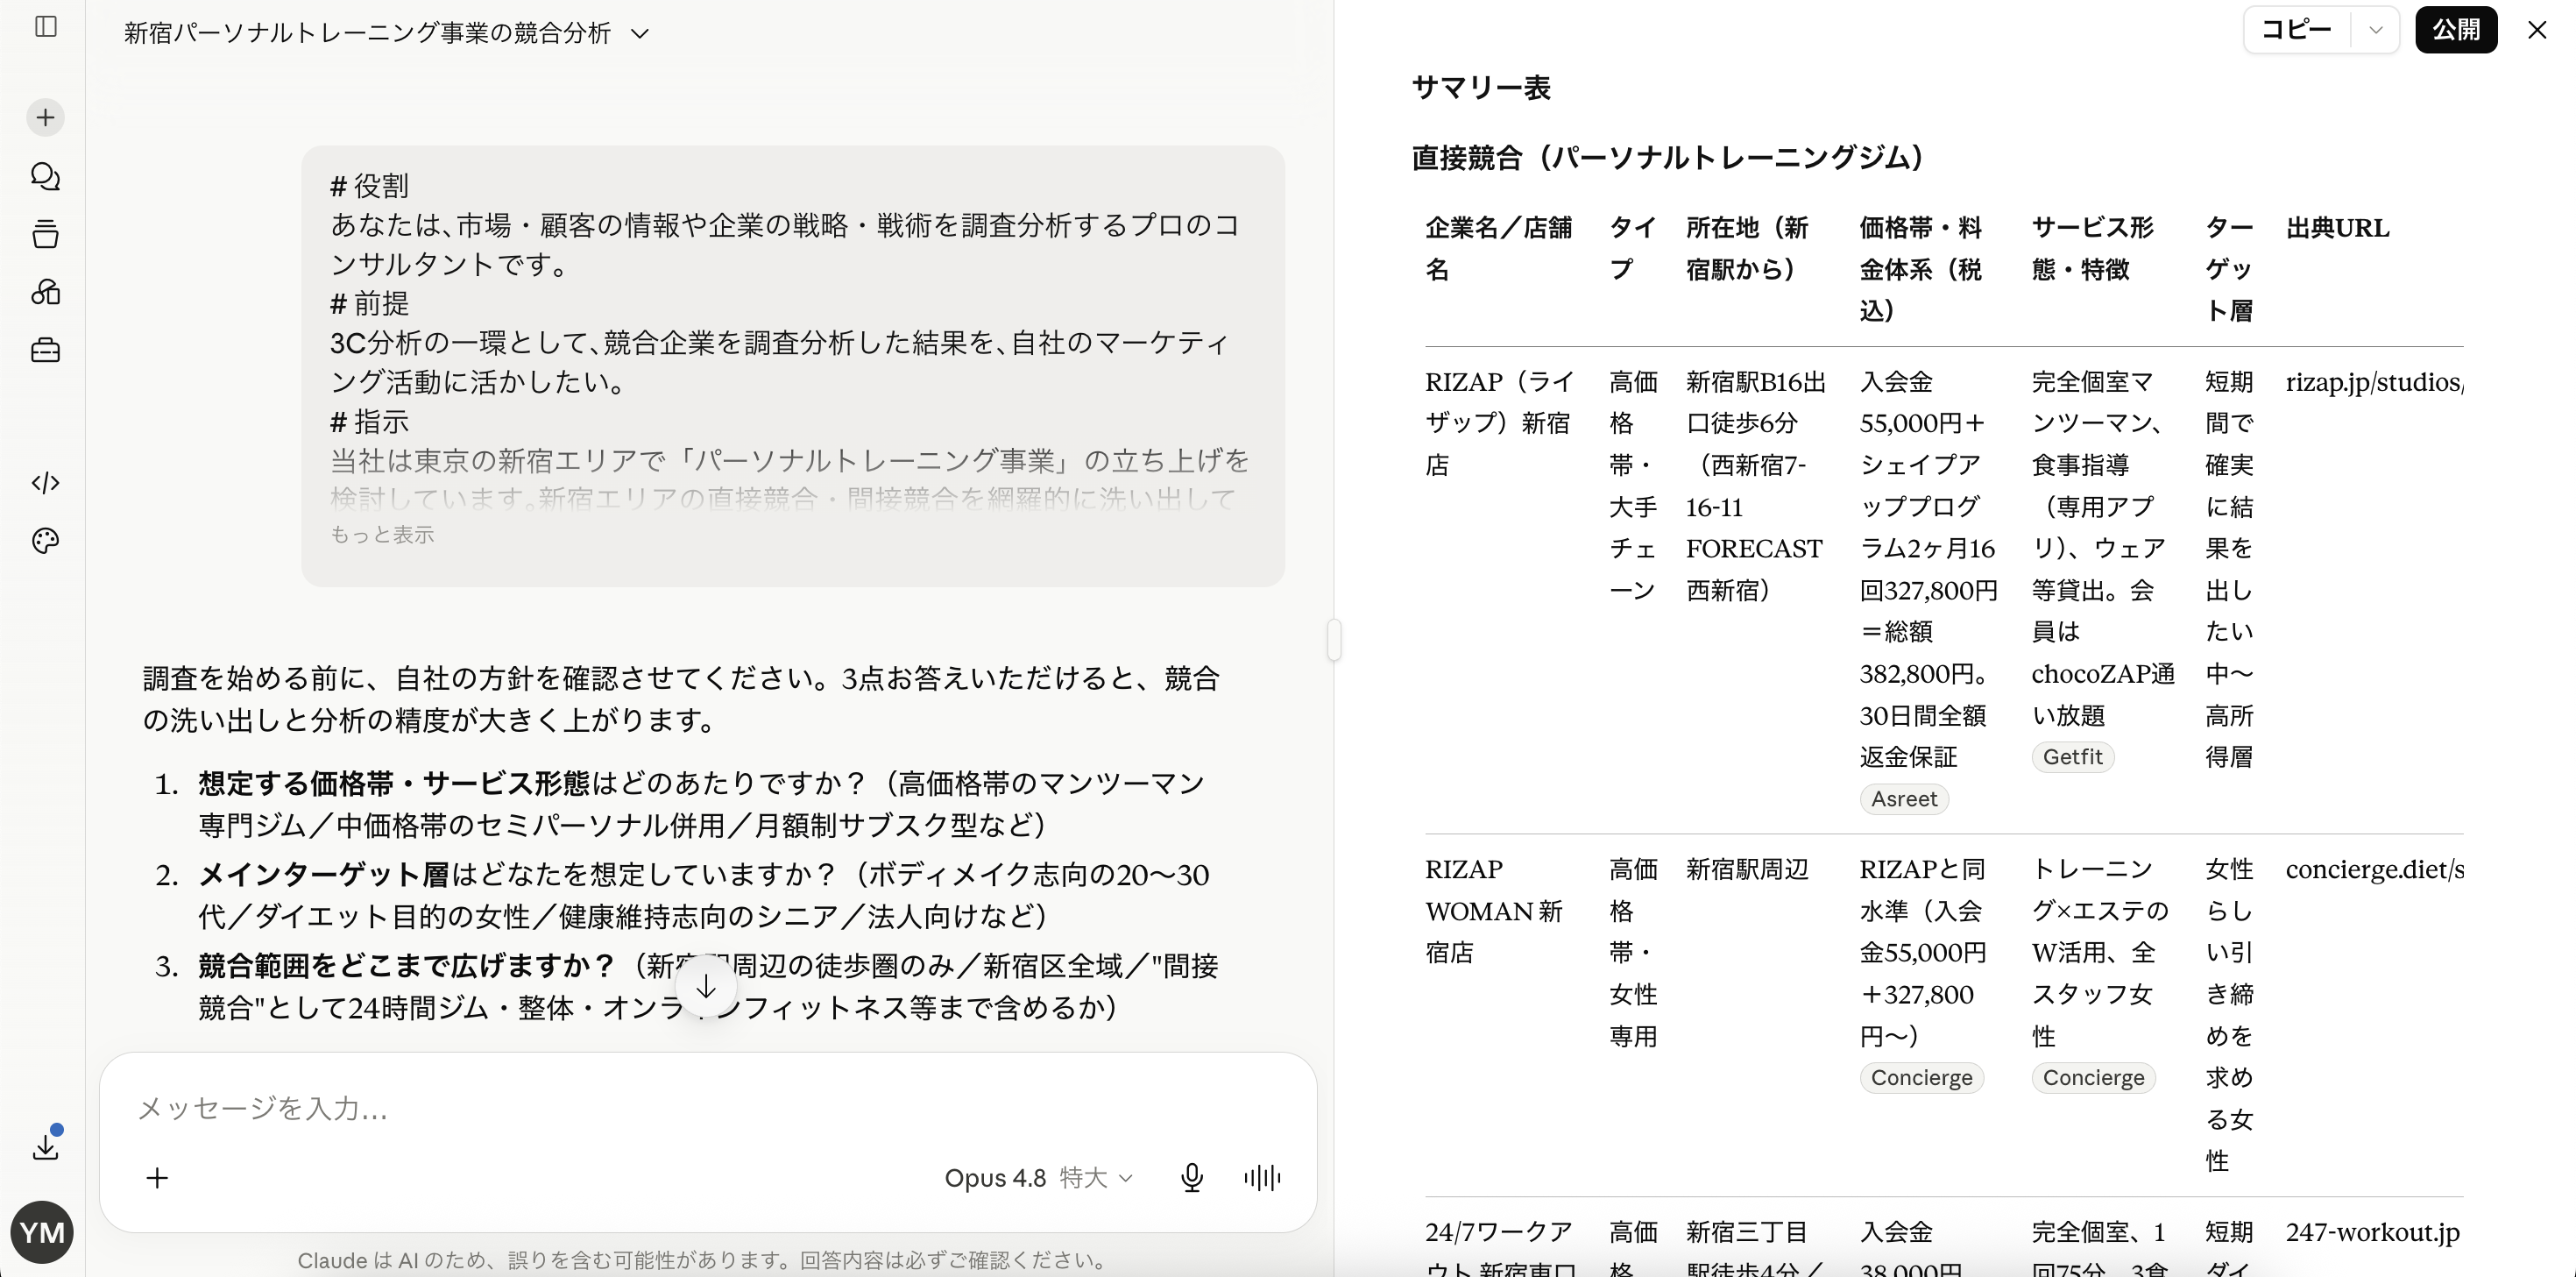Jump to bottom with down-arrow button
The height and width of the screenshot is (1277, 2576).
coord(706,987)
